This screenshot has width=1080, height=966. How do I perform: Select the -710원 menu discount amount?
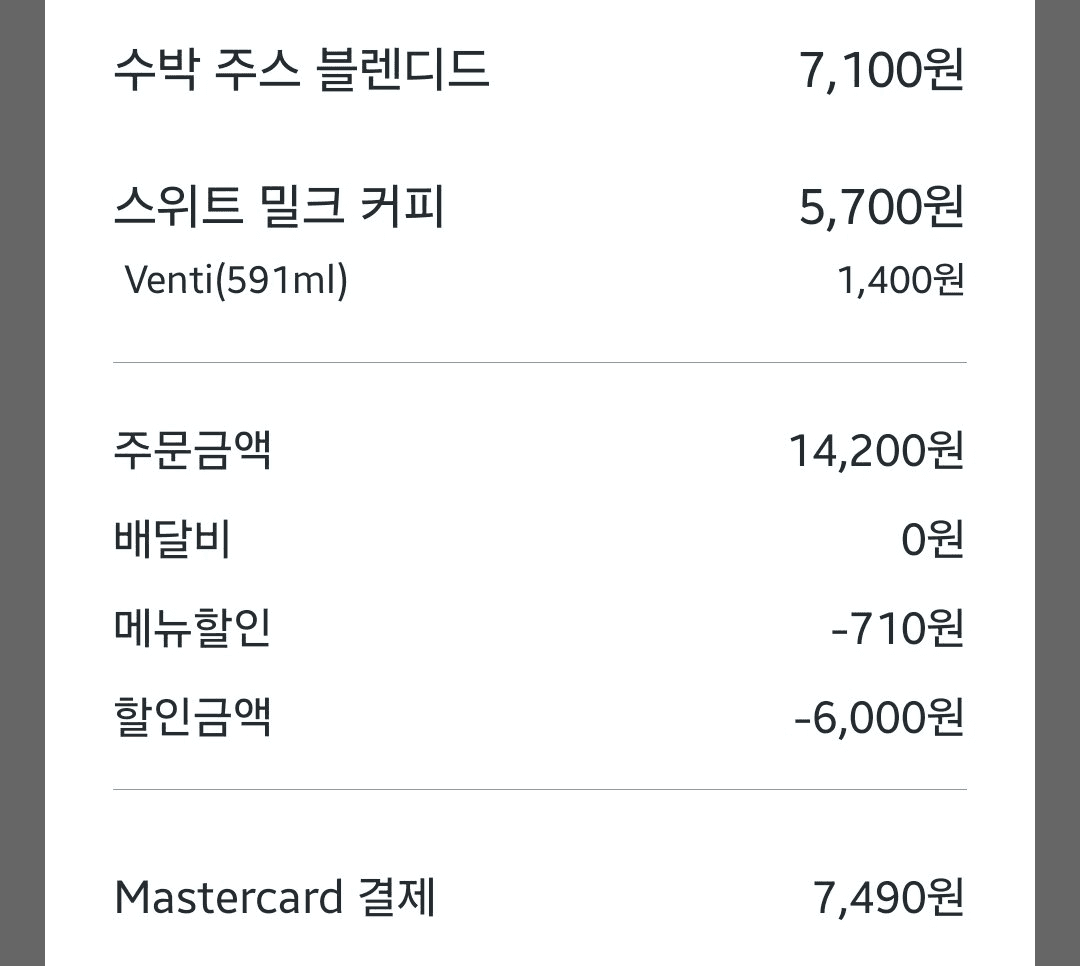[897, 628]
